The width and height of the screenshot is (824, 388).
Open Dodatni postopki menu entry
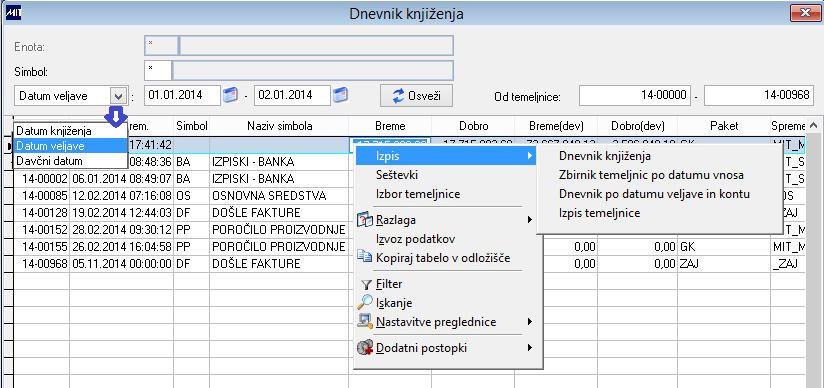[x=446, y=348]
